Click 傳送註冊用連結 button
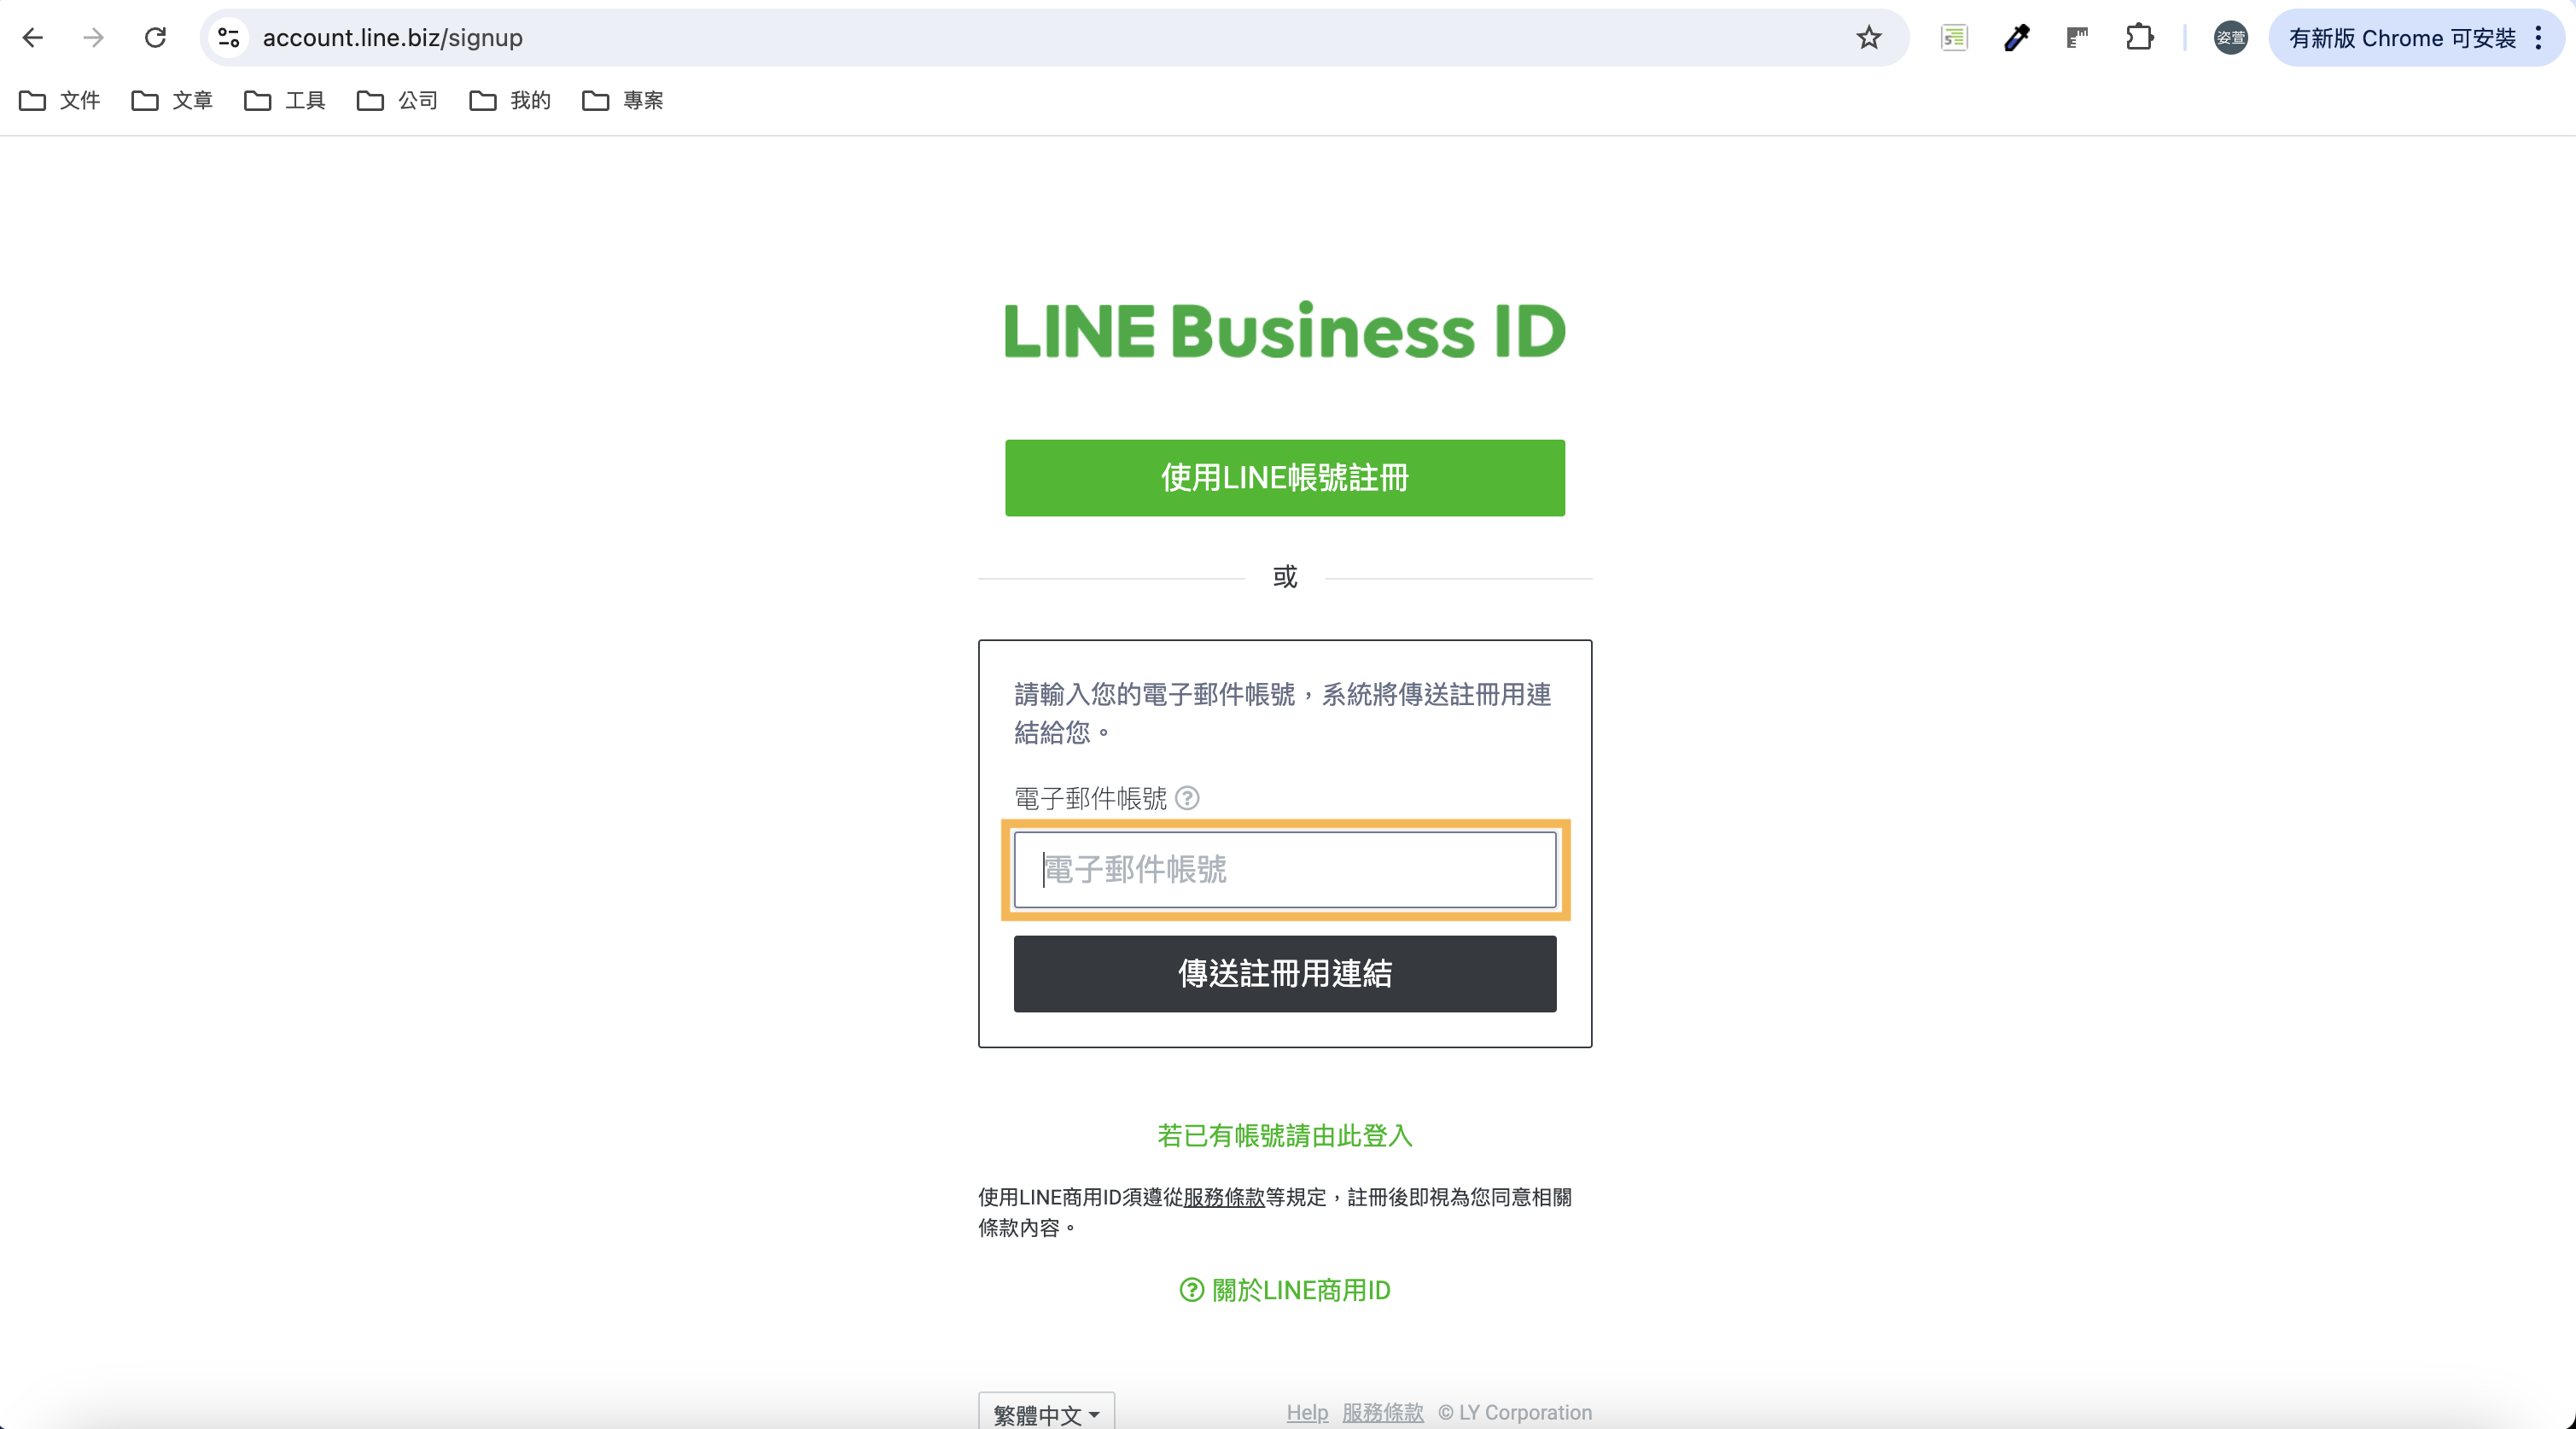Image resolution: width=2576 pixels, height=1429 pixels. 1285,973
